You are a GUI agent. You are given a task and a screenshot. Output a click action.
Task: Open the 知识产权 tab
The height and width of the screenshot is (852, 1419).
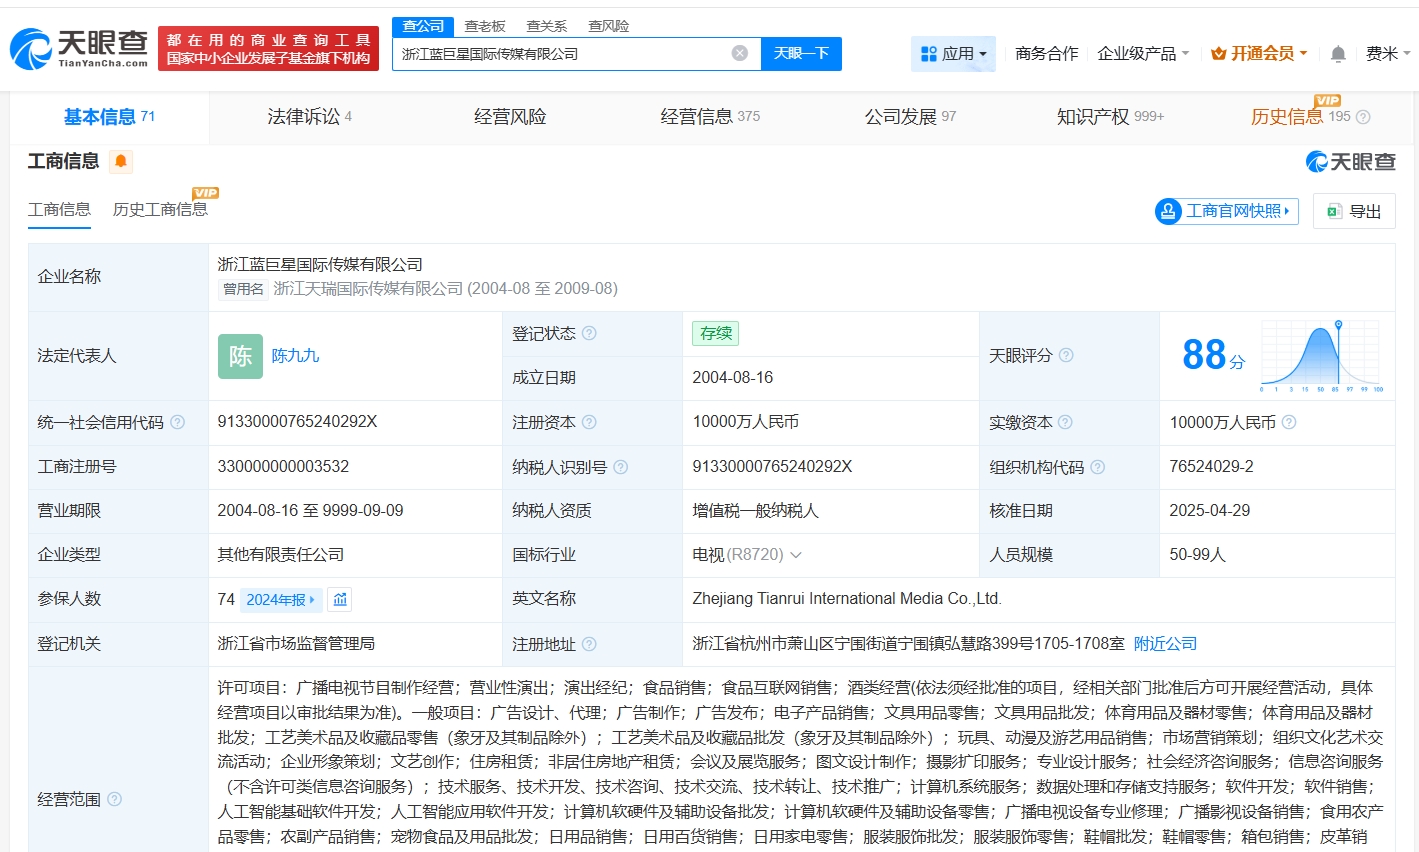[1110, 117]
